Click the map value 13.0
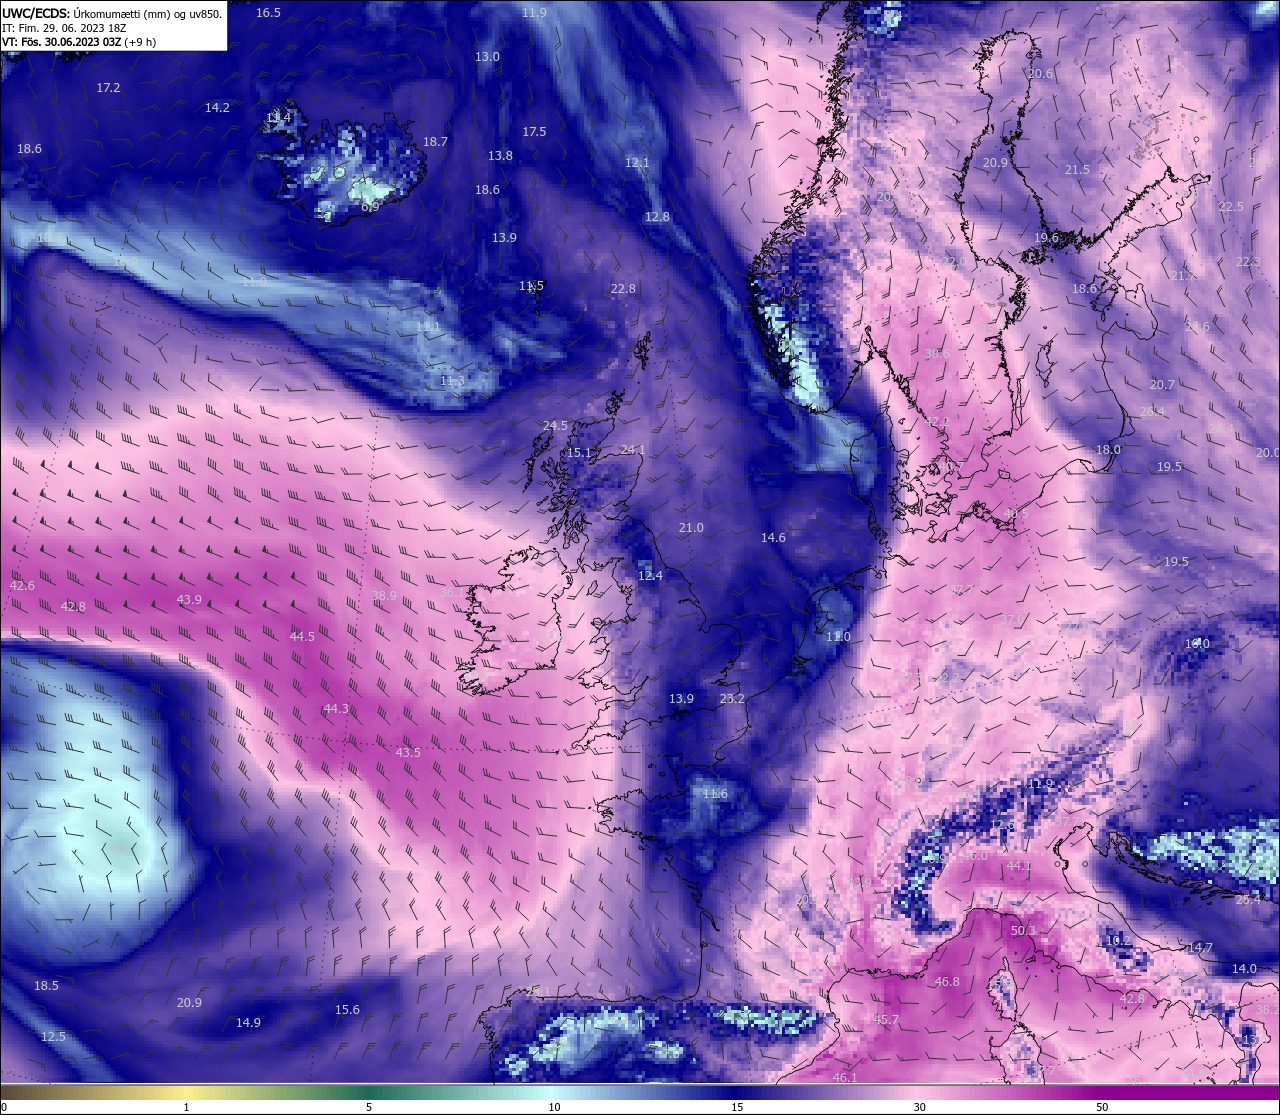Screen dimensions: 1280x1115 (x=487, y=57)
